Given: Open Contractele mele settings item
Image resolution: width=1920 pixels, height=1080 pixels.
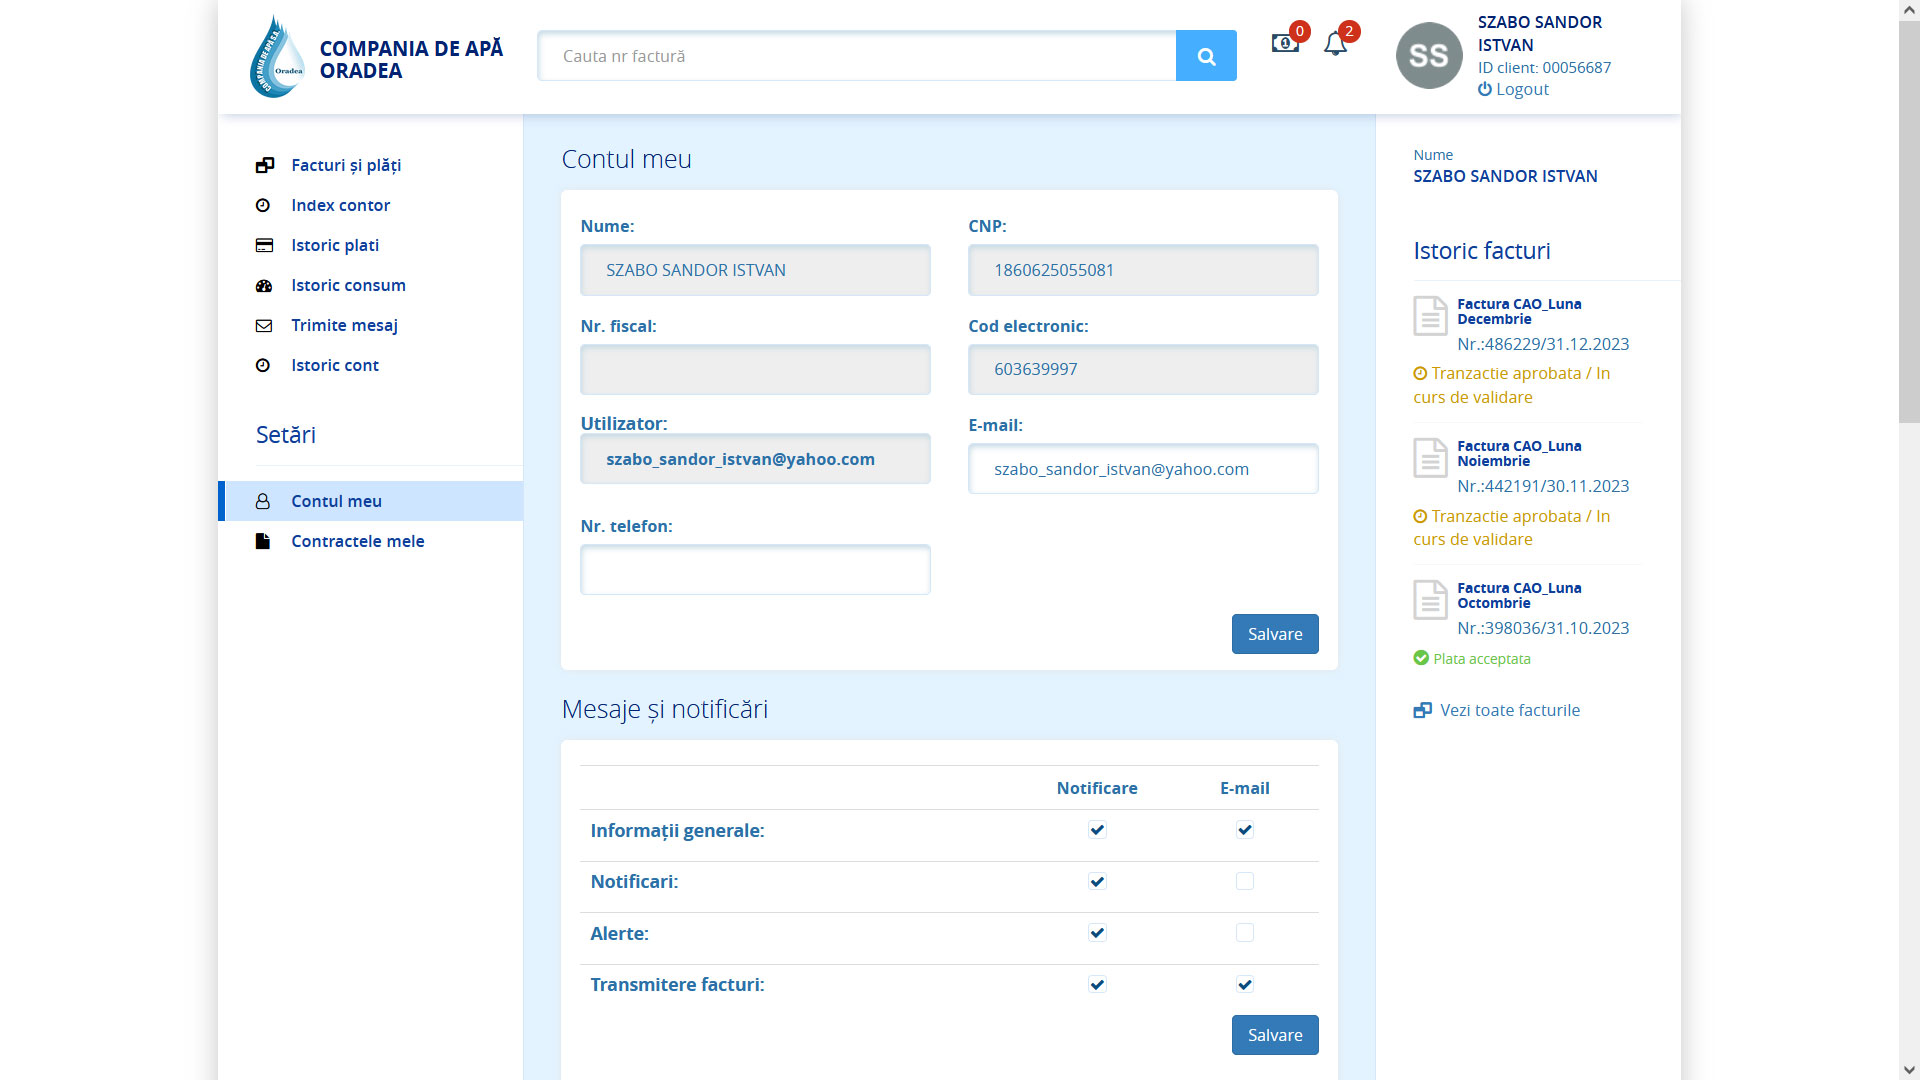Looking at the screenshot, I should click(357, 541).
